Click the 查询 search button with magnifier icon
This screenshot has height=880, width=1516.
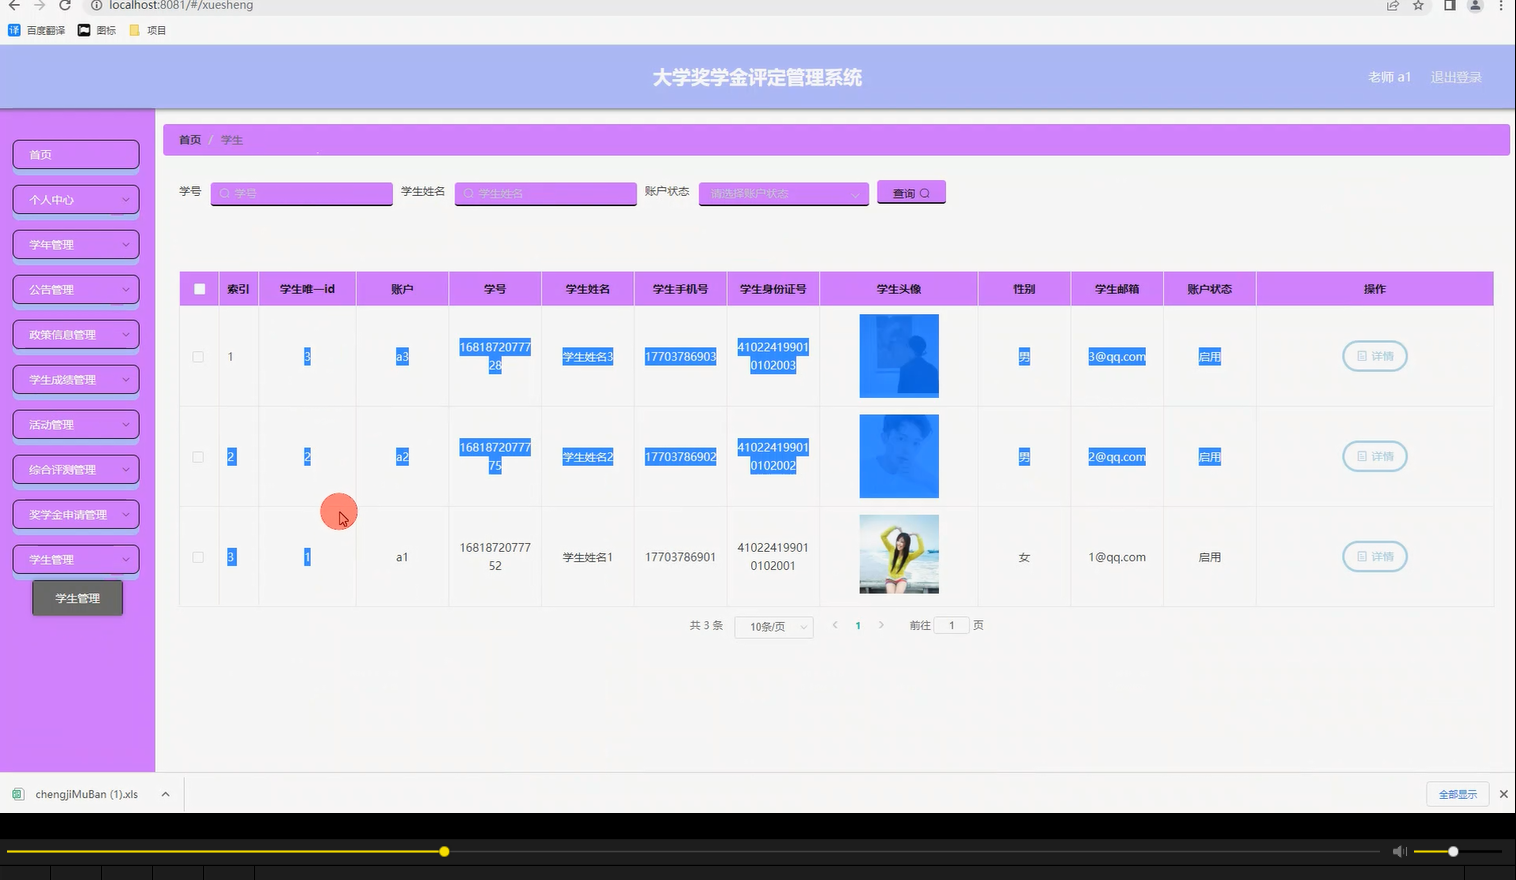click(x=910, y=192)
